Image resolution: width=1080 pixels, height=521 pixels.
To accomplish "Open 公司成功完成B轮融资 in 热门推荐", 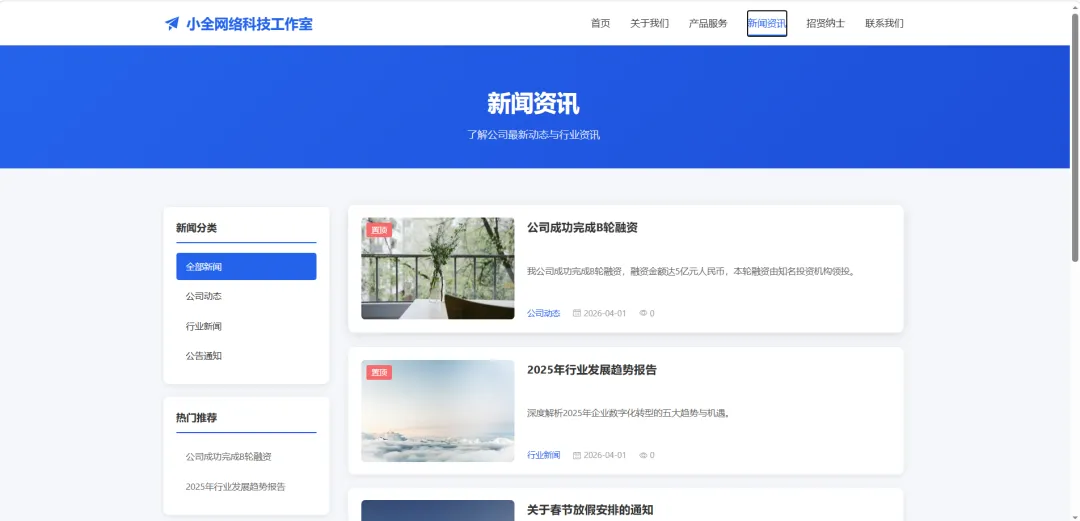I will [x=229, y=457].
